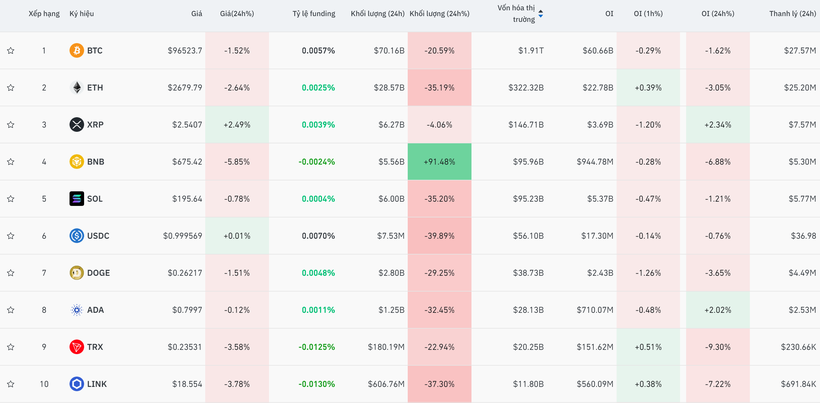Open the TRX symbol link
This screenshot has width=820, height=403.
point(95,347)
